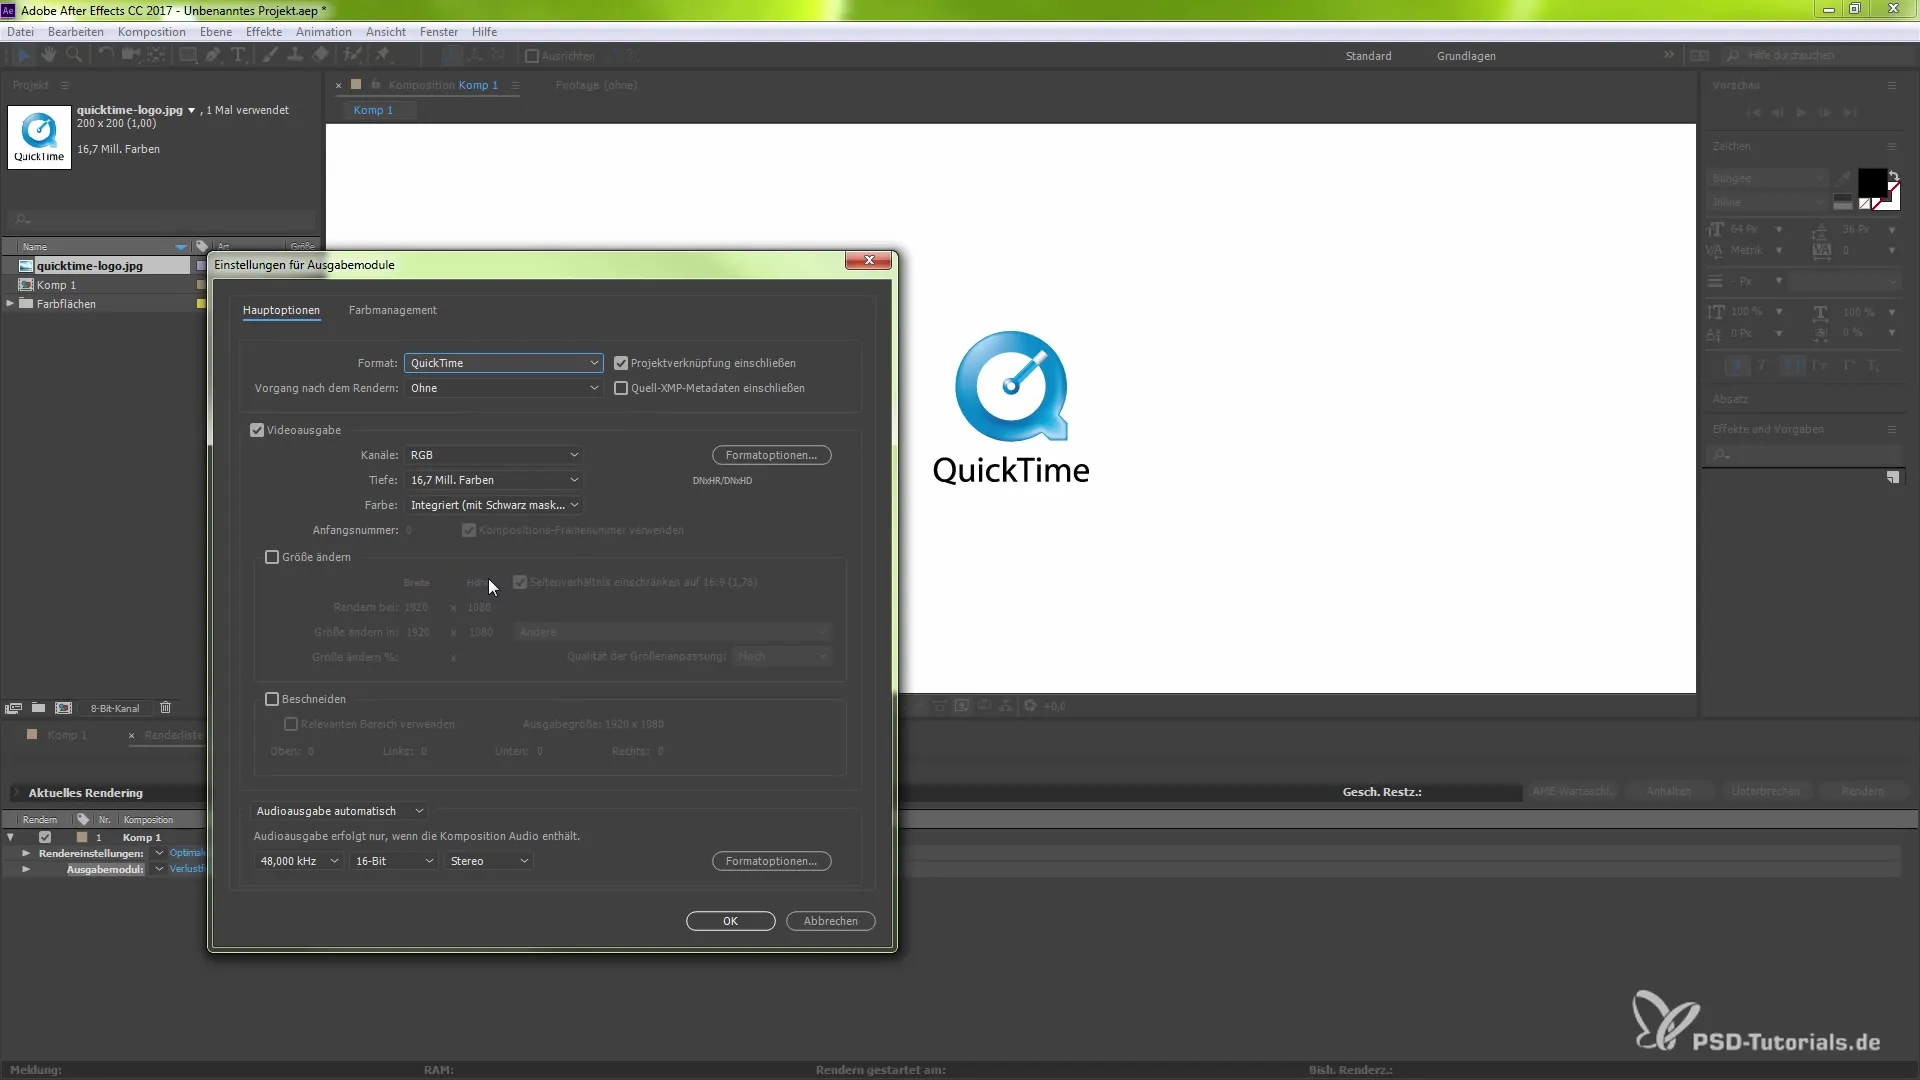Select the Clone Stamp tool
This screenshot has width=1920, height=1080.
click(295, 55)
